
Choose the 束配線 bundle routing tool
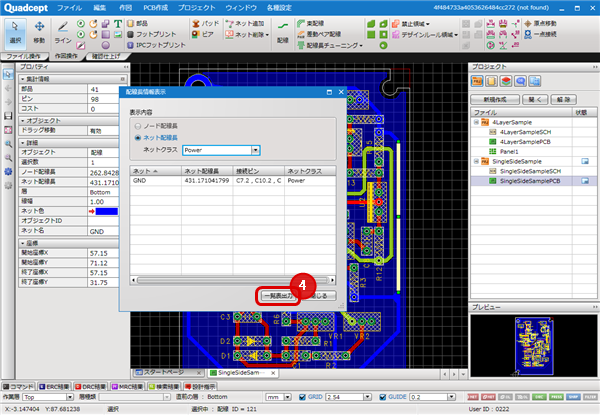[x=311, y=24]
